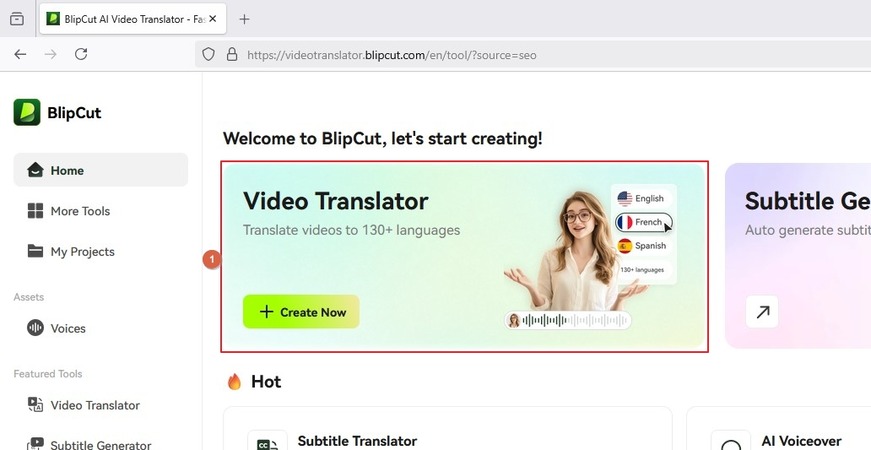Open the Subtitle Translator card
Image resolution: width=871 pixels, height=450 pixels.
click(448, 428)
